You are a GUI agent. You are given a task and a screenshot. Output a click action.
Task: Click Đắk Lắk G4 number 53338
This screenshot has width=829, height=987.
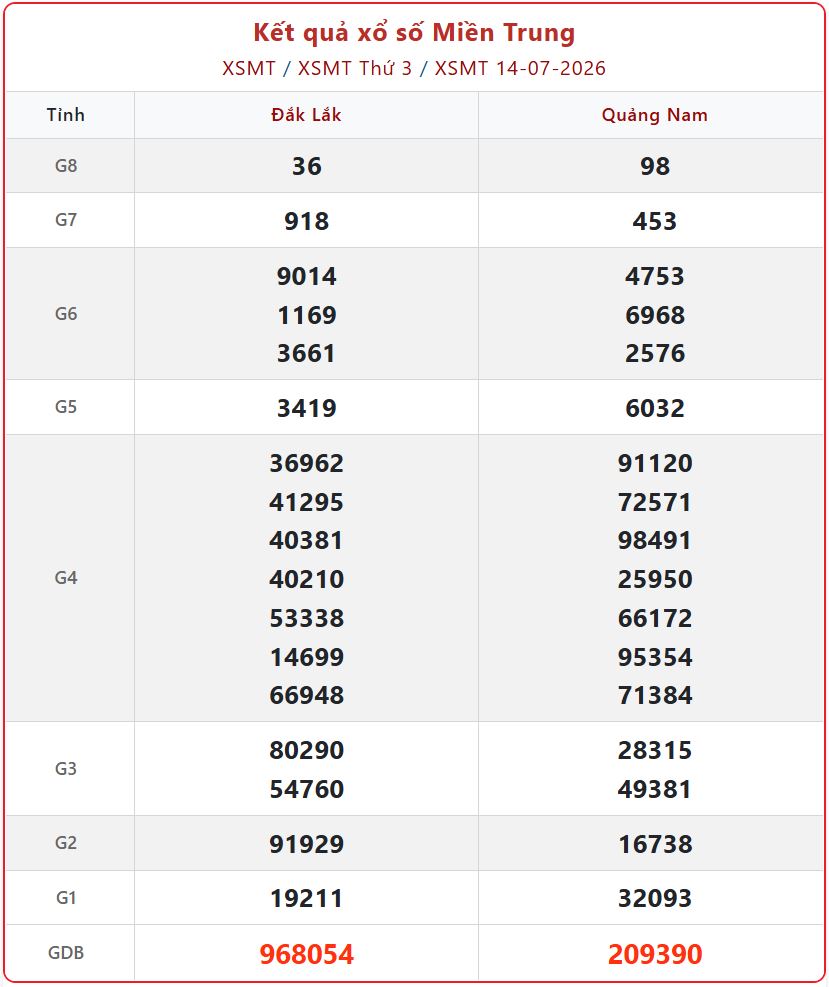[x=307, y=618]
